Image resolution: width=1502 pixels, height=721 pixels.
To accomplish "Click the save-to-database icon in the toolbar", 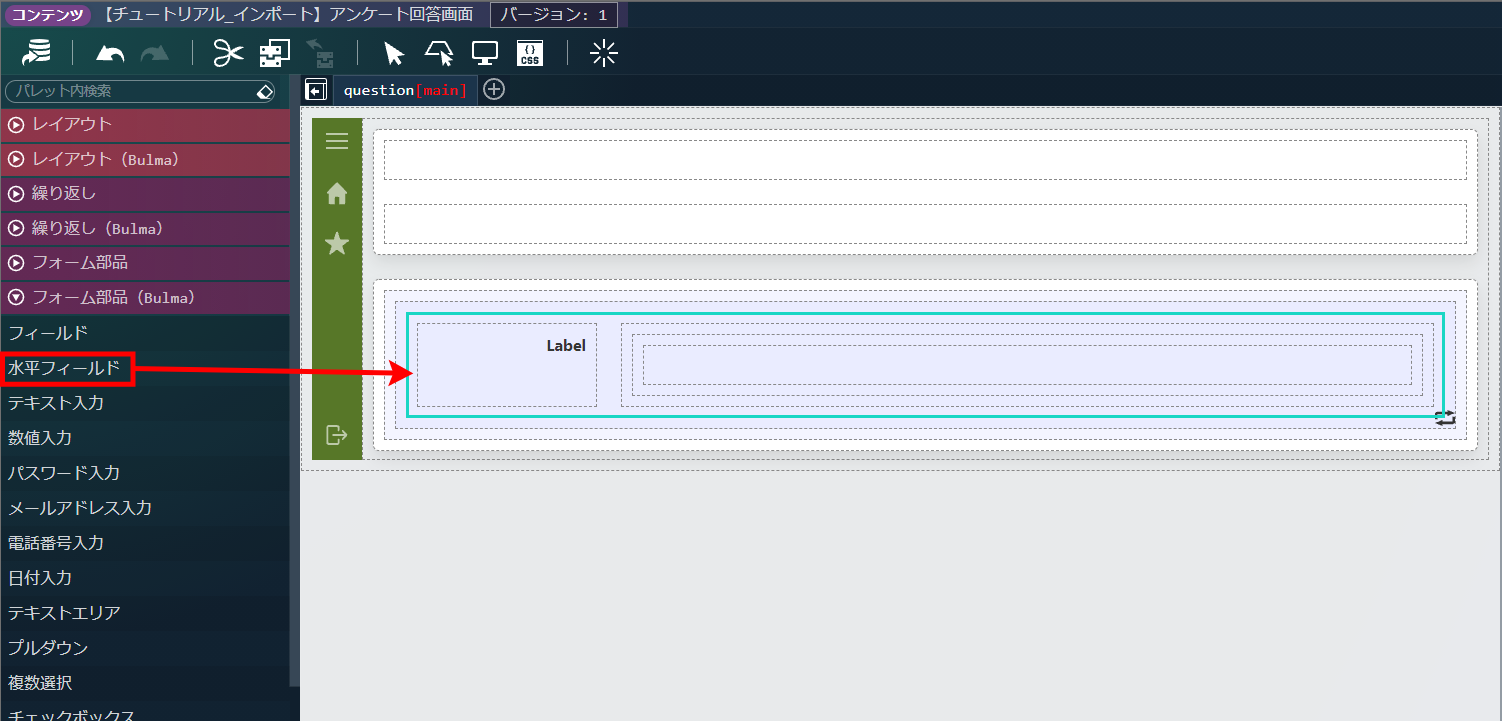I will (x=37, y=53).
